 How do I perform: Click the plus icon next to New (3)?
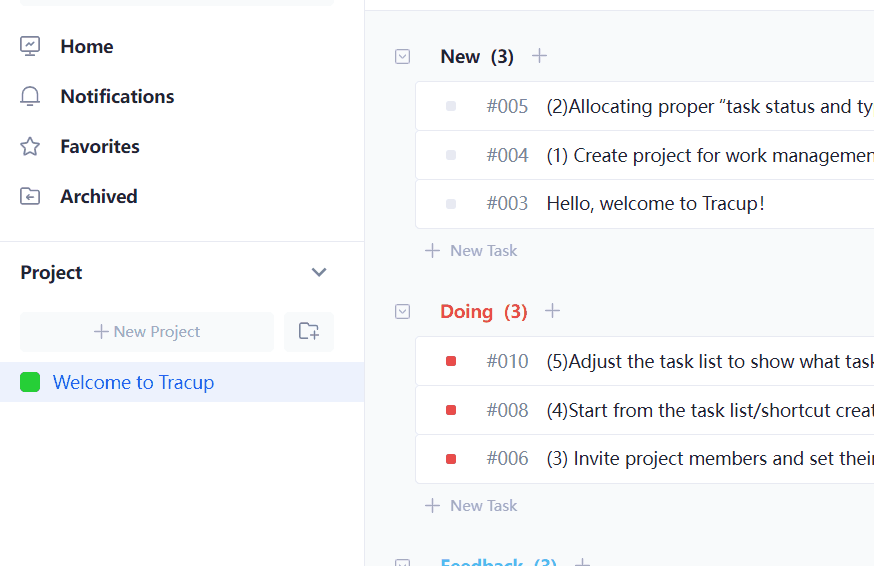(539, 56)
